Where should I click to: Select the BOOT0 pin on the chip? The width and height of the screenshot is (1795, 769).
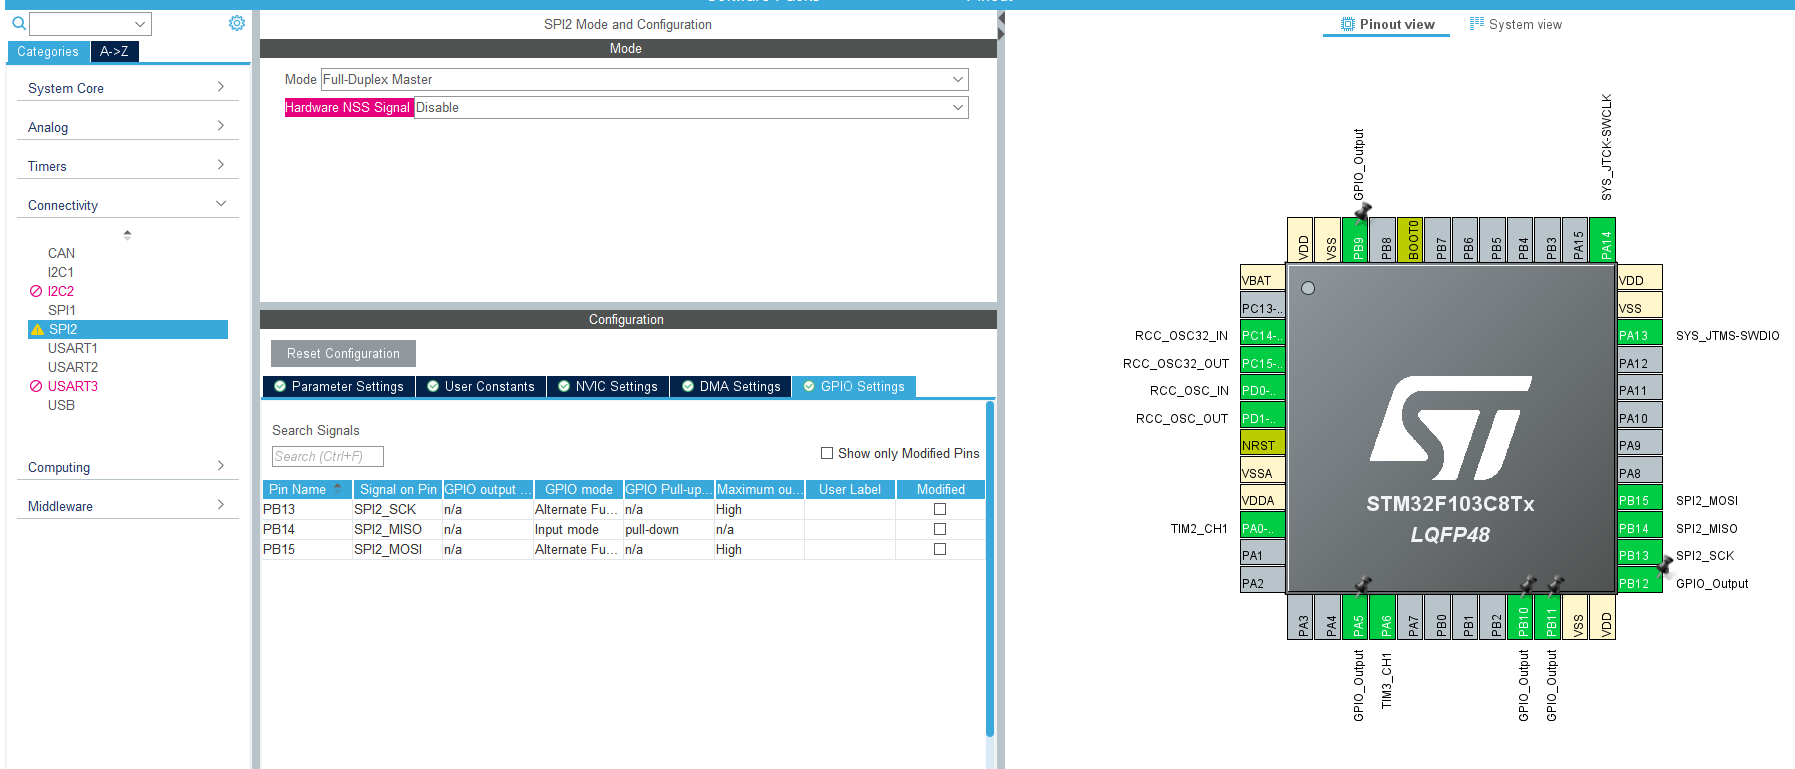pyautogui.click(x=1410, y=240)
